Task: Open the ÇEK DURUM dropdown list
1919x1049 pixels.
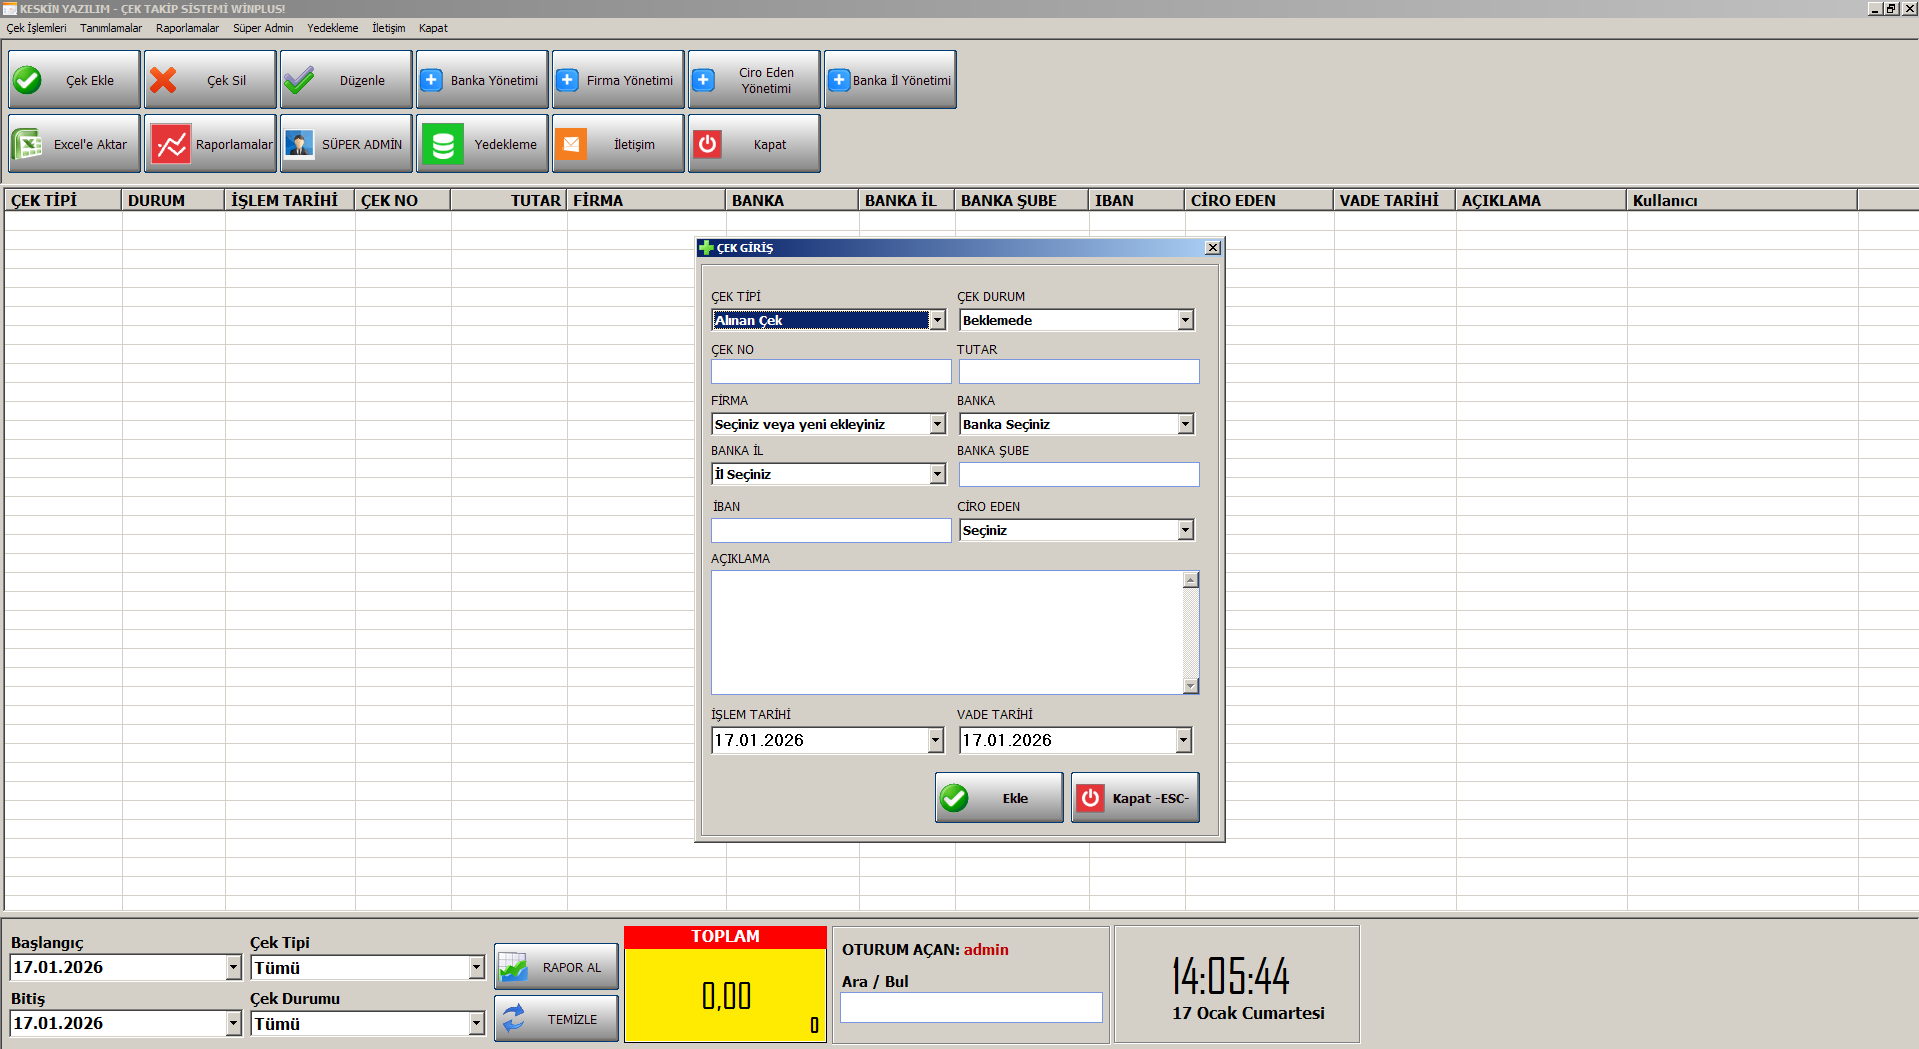Action: pyautogui.click(x=1185, y=320)
